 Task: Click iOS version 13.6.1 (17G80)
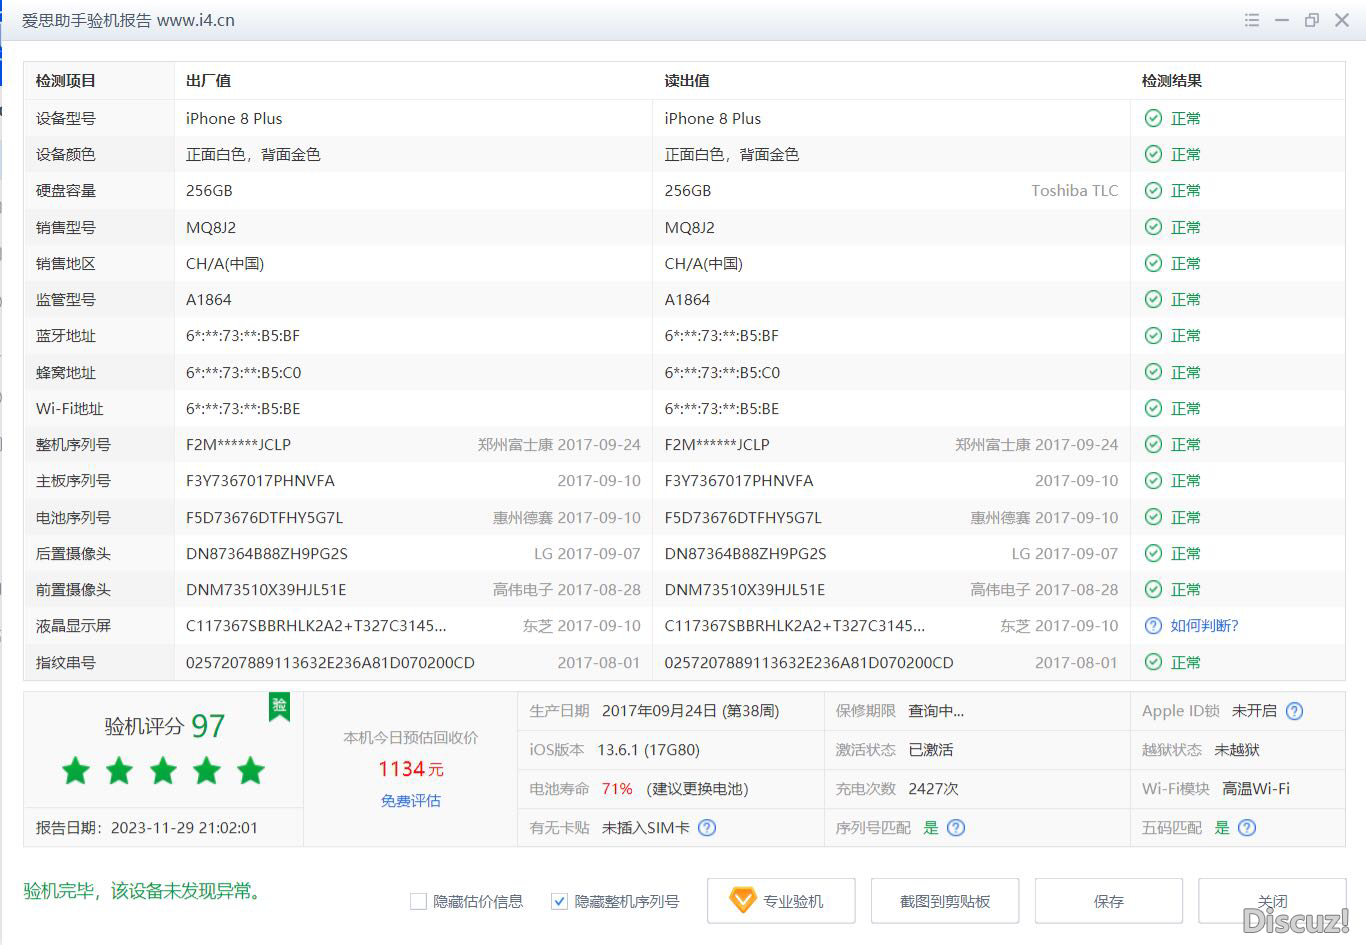coord(648,749)
